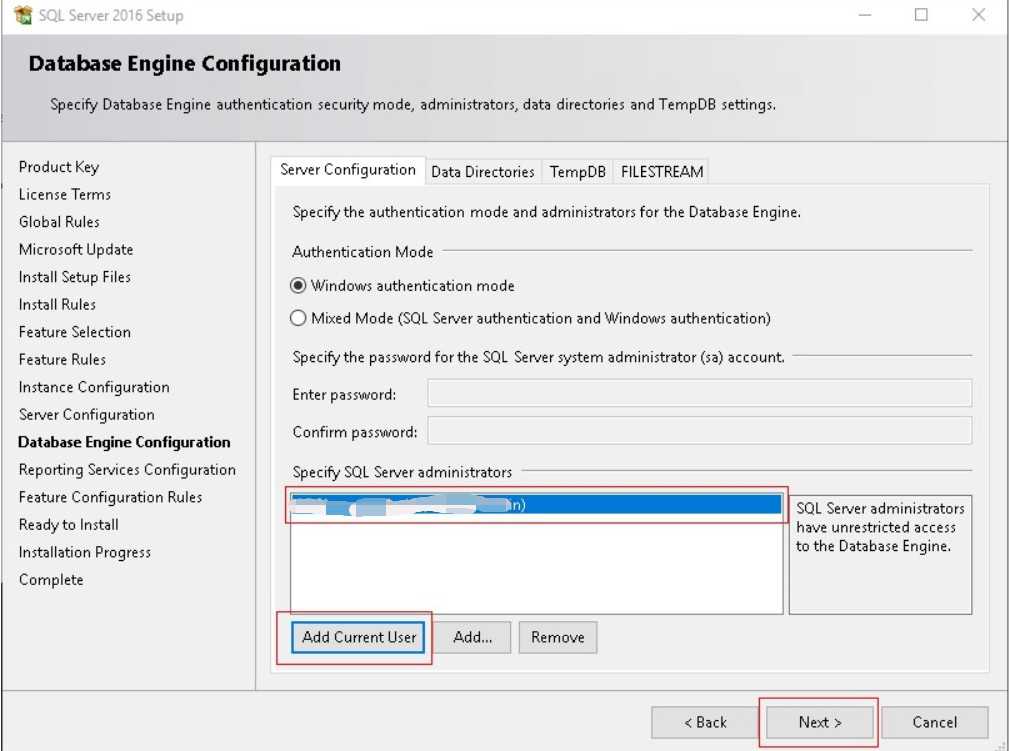
Task: Click Install Rules step in sidebar
Action: 57,305
